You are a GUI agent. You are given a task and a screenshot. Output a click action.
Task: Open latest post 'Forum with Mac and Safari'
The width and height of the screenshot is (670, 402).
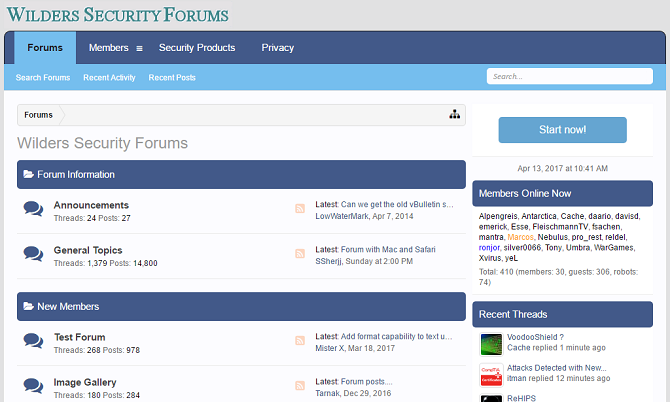388,249
